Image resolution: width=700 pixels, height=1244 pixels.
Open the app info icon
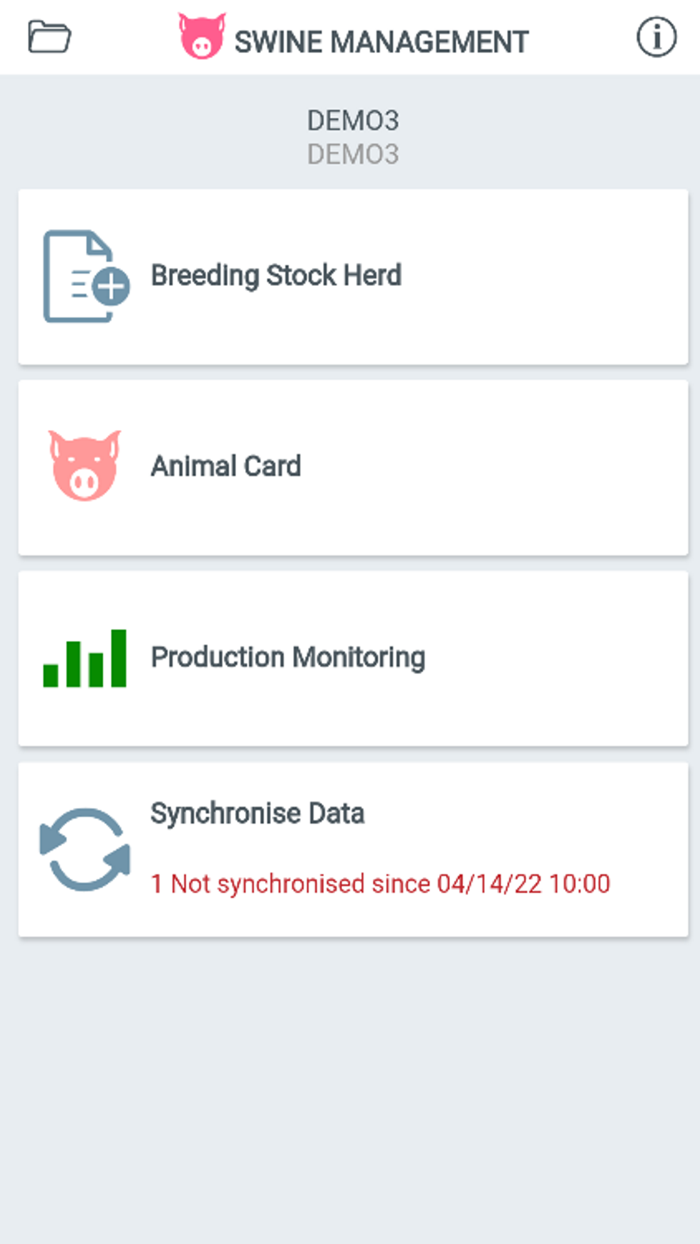coord(656,38)
